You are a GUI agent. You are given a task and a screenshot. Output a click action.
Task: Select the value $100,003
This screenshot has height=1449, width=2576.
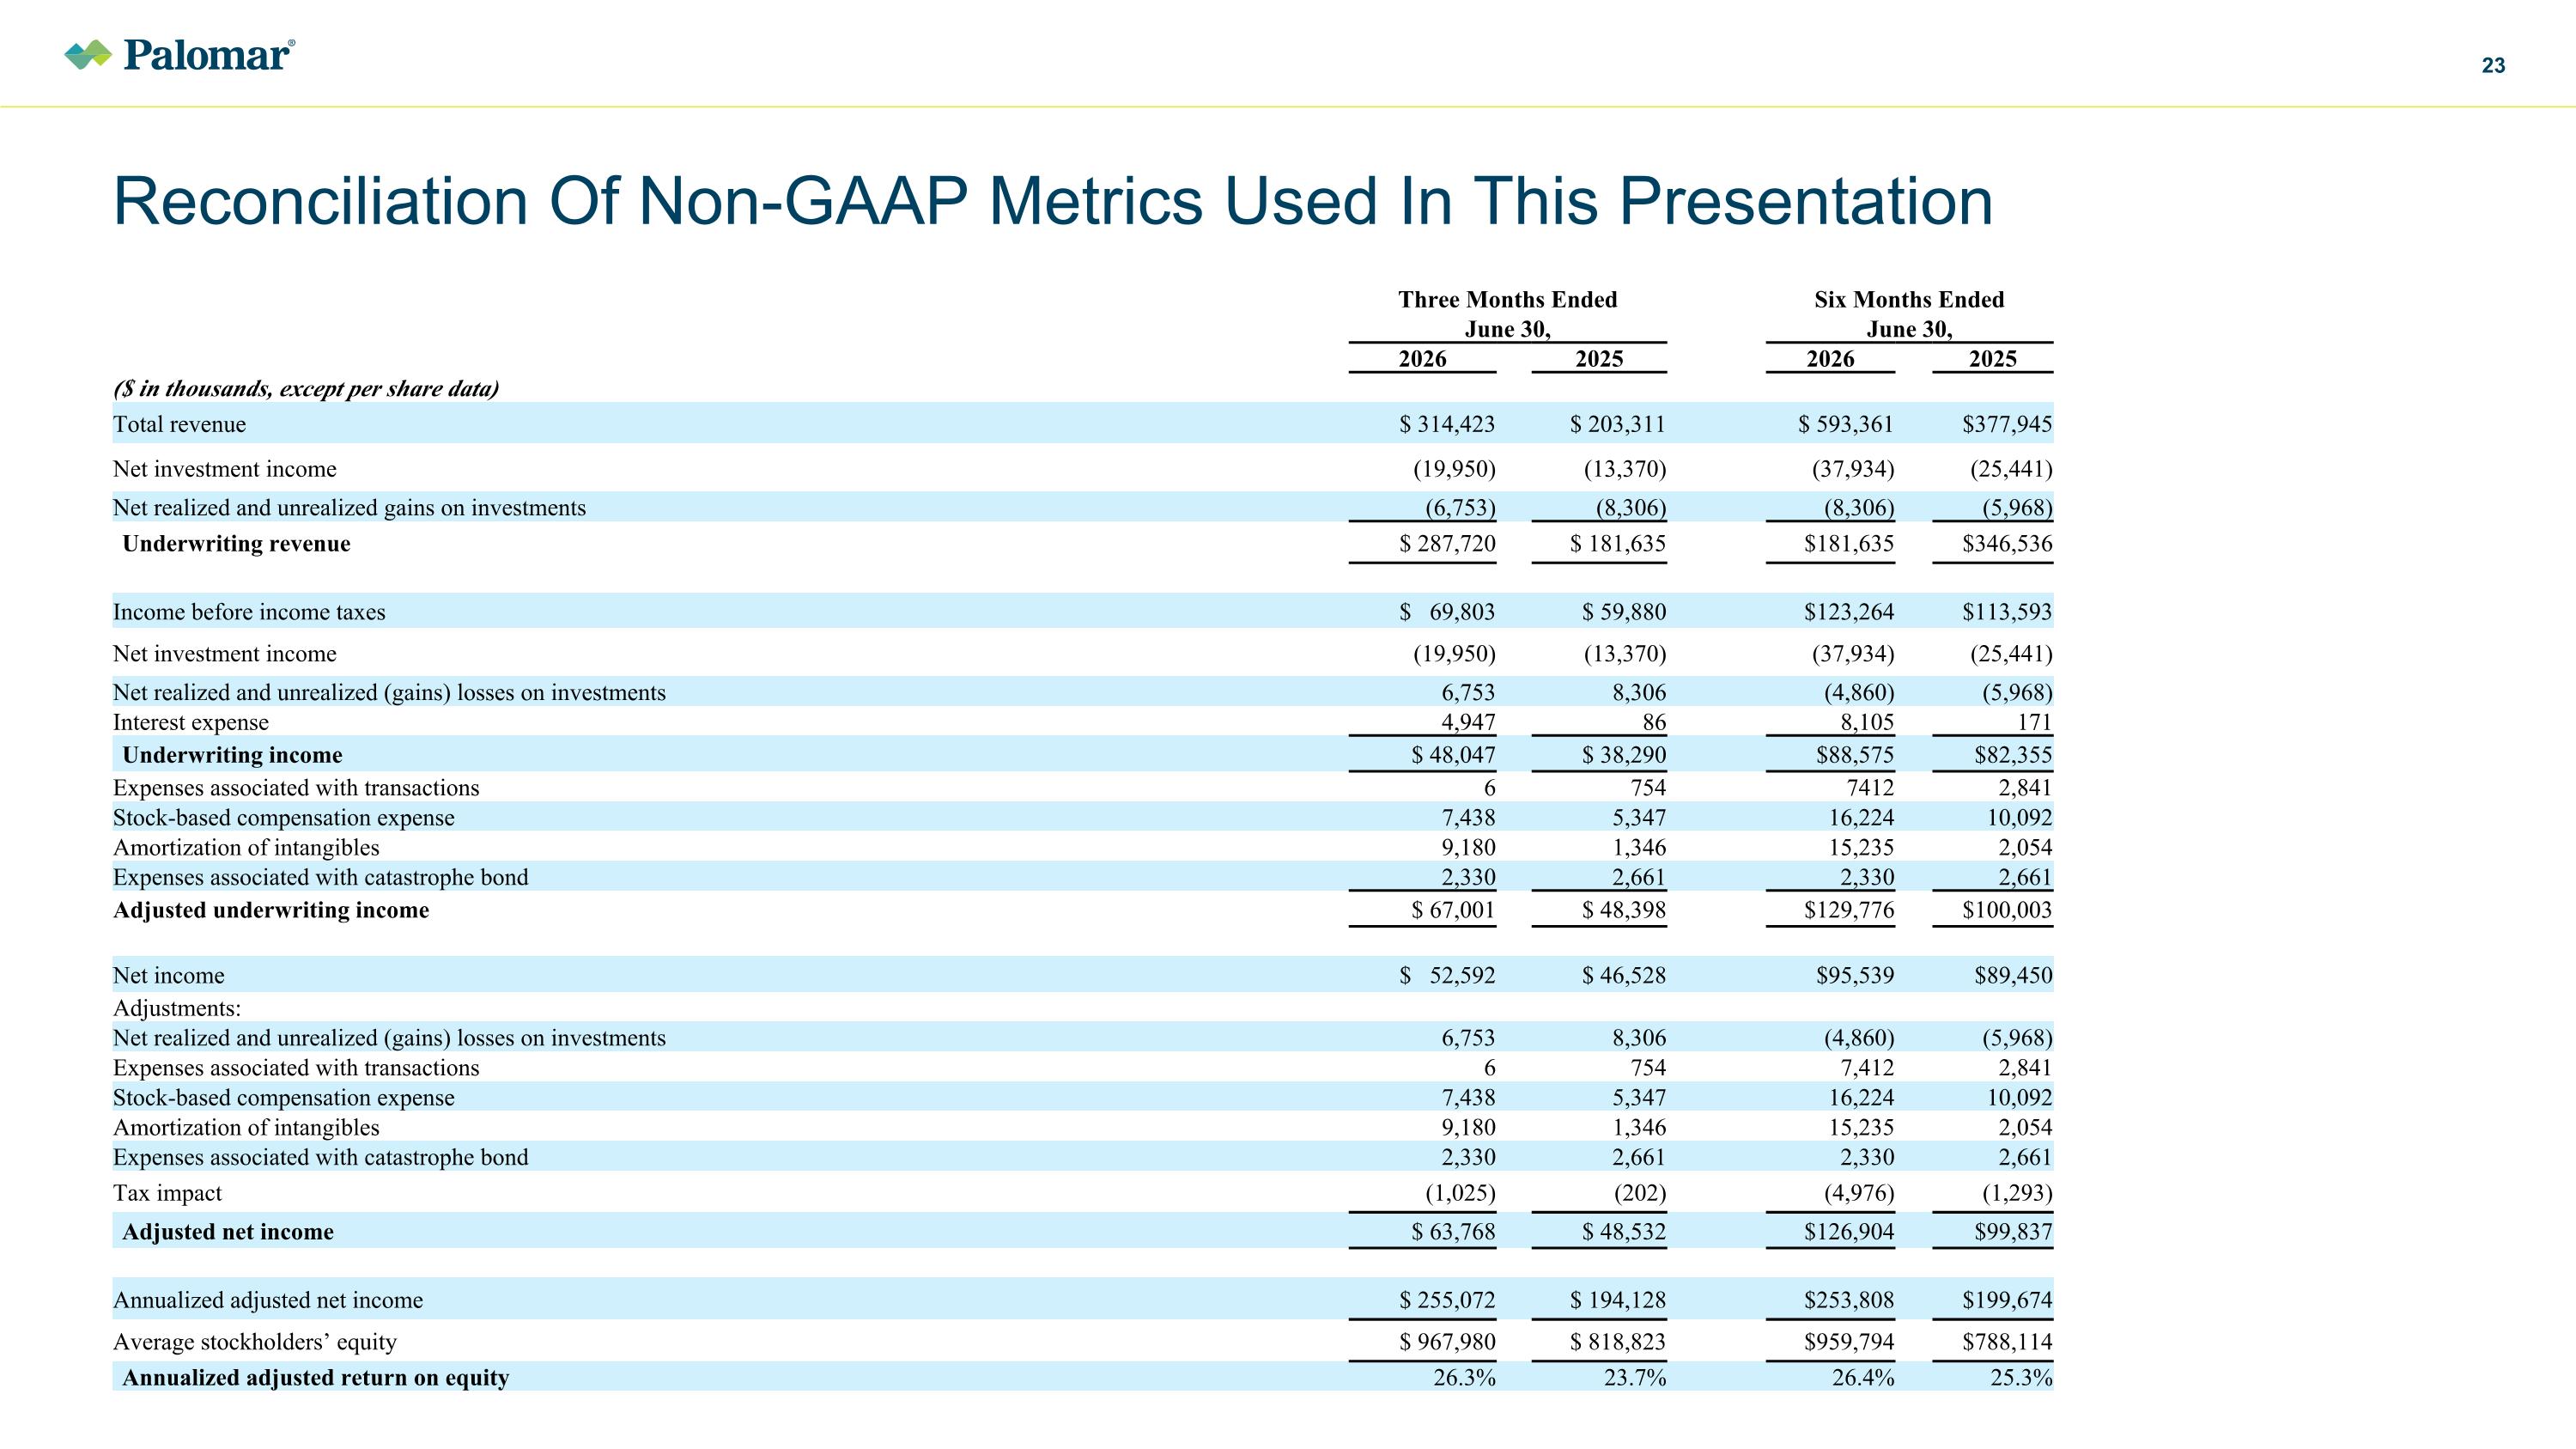(2007, 910)
